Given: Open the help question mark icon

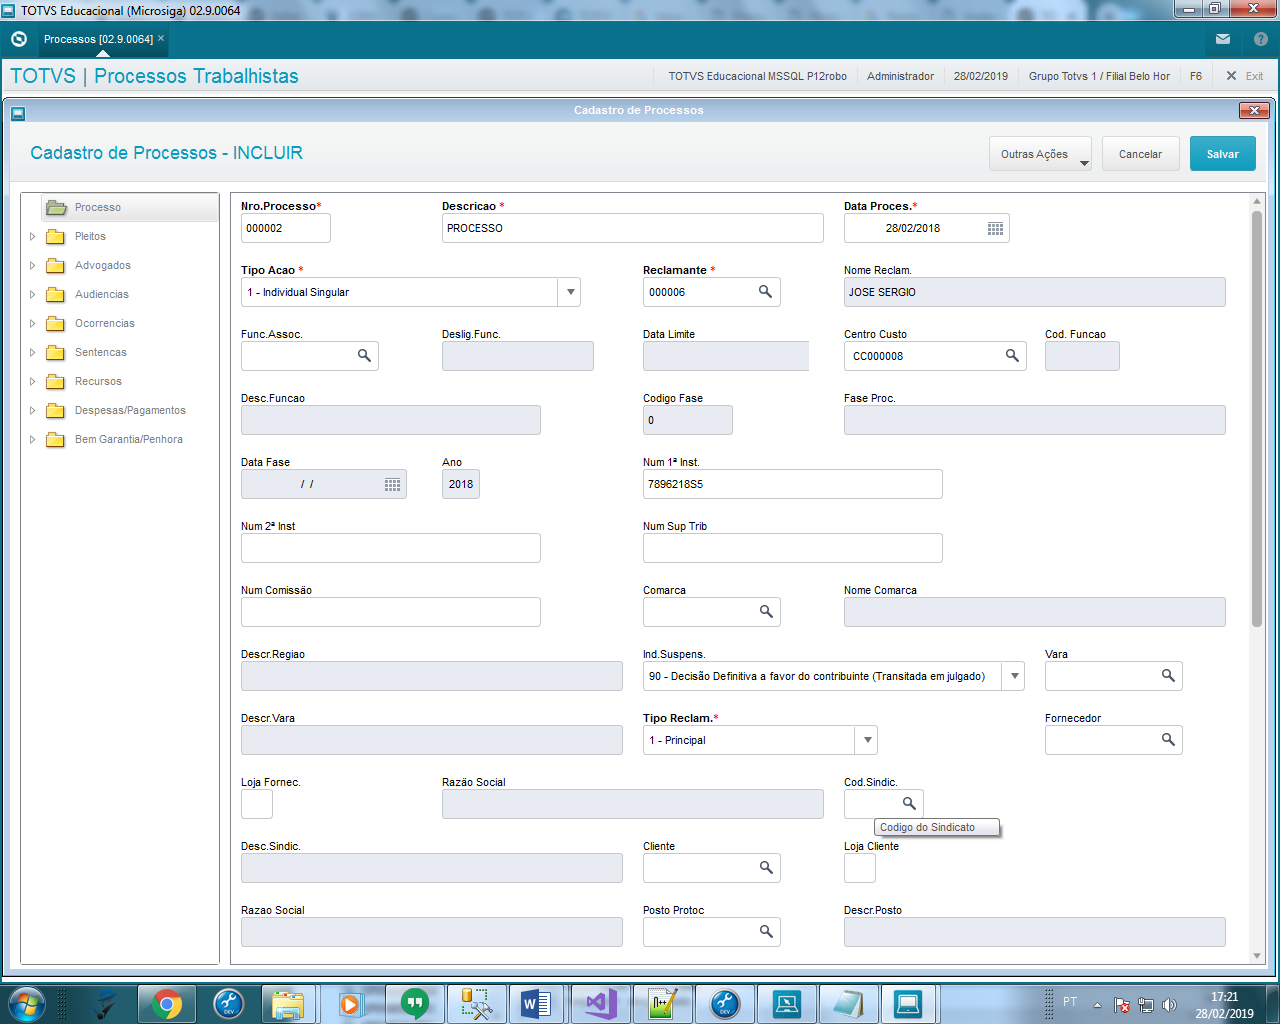Looking at the screenshot, I should pyautogui.click(x=1261, y=39).
